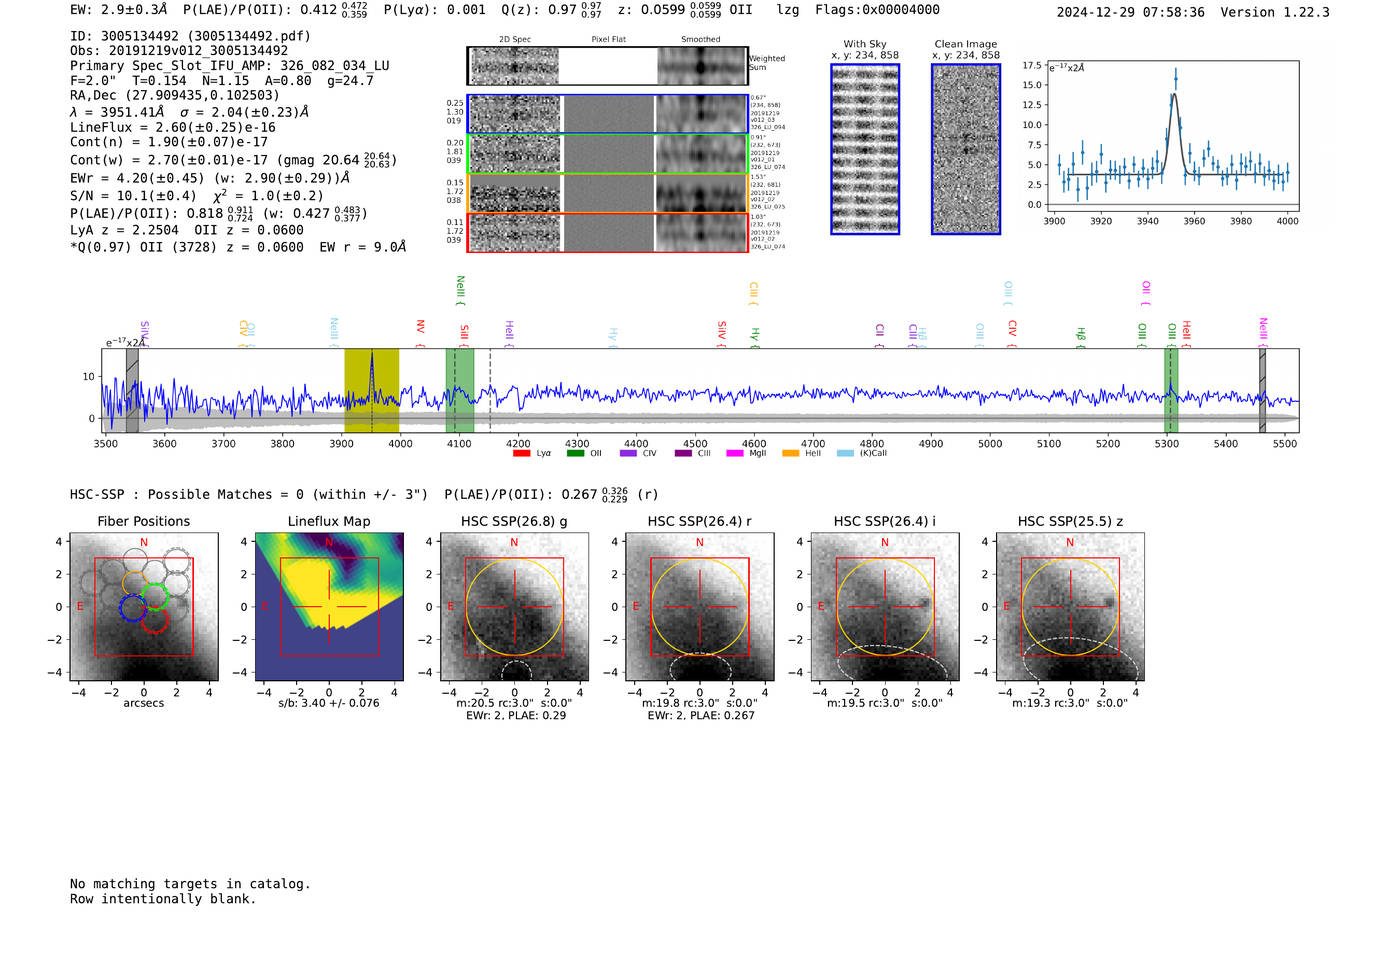
Task: Open the Lineflux Map panel
Action: click(329, 607)
